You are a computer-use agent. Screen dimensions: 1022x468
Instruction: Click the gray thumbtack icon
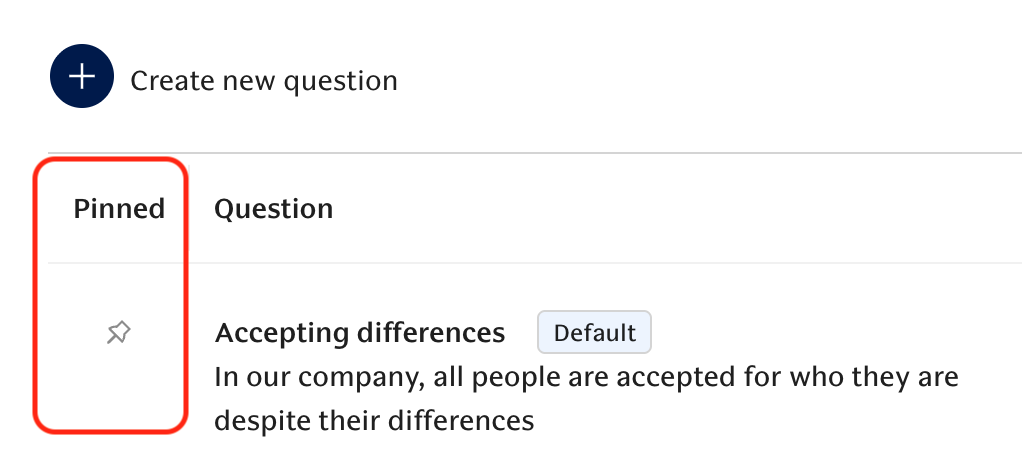tap(118, 333)
